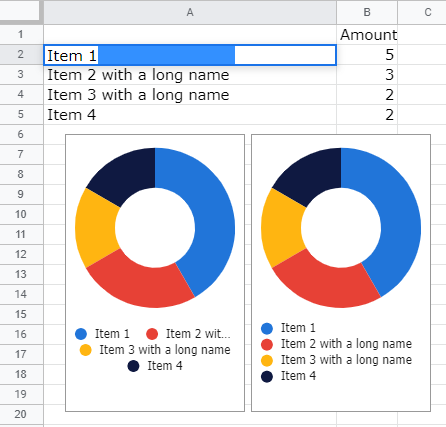
Task: Select row 4 header
Action: (x=21, y=94)
